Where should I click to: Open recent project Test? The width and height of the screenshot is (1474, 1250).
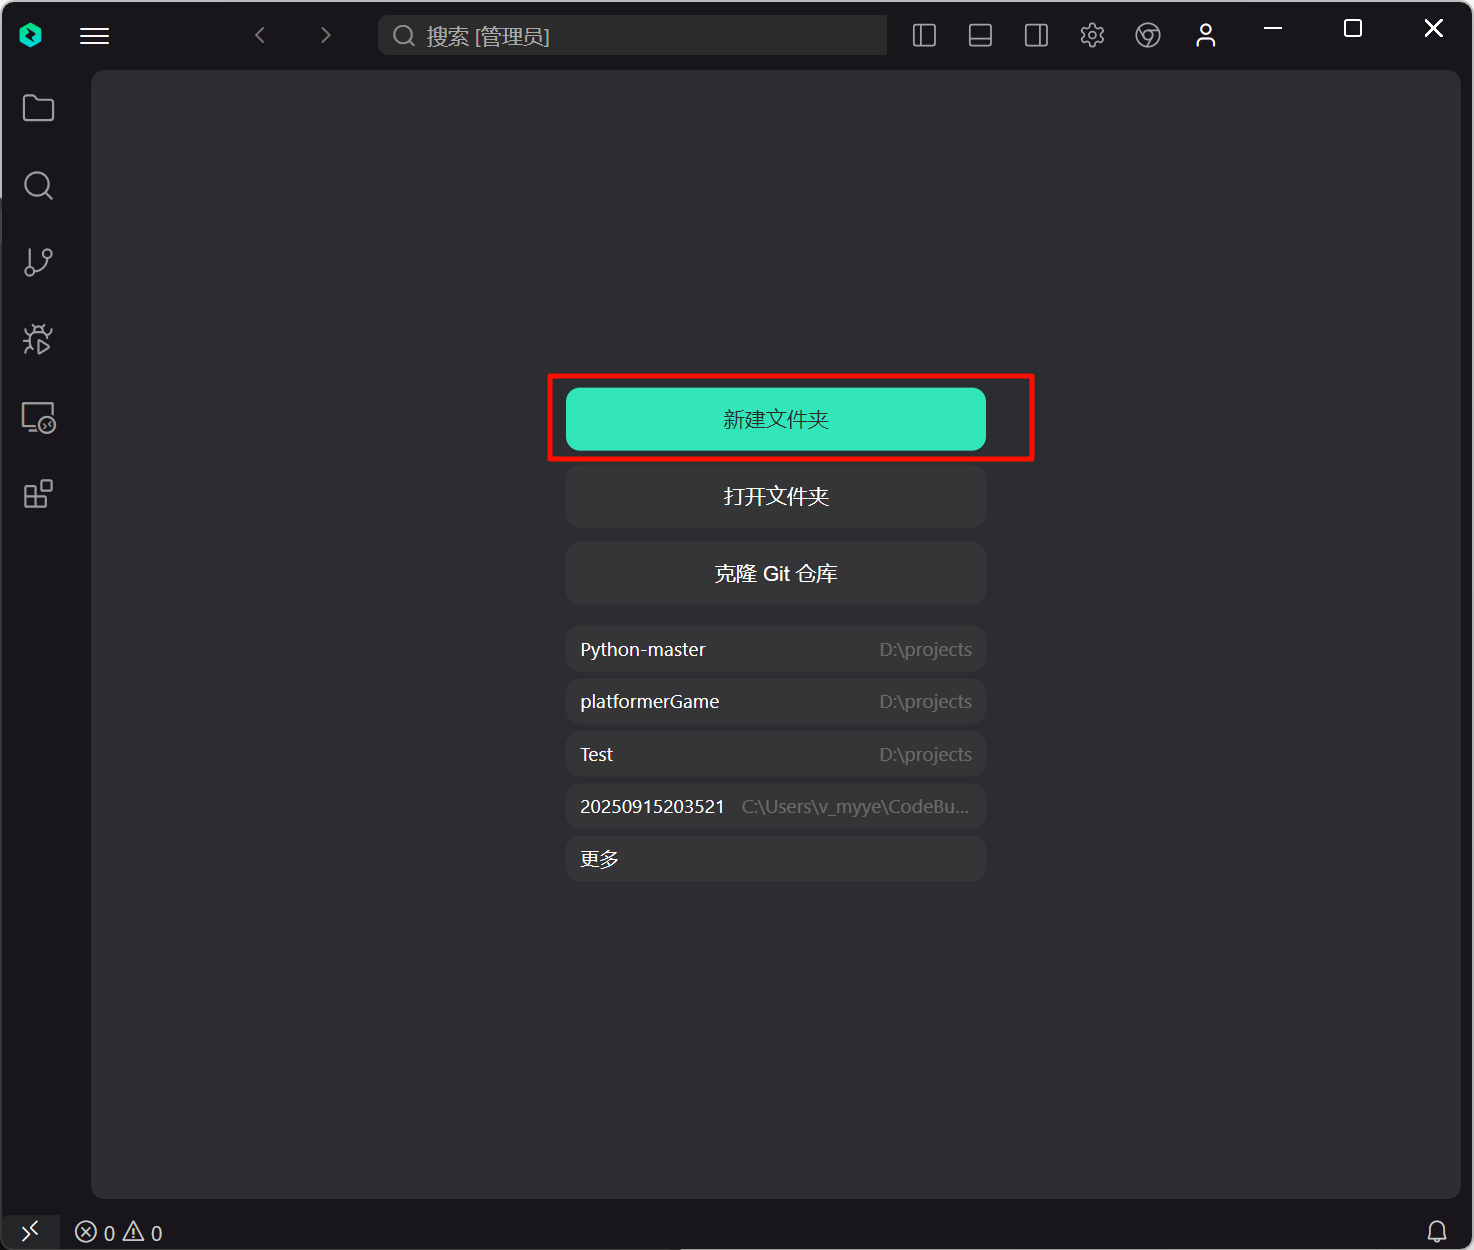pos(776,754)
